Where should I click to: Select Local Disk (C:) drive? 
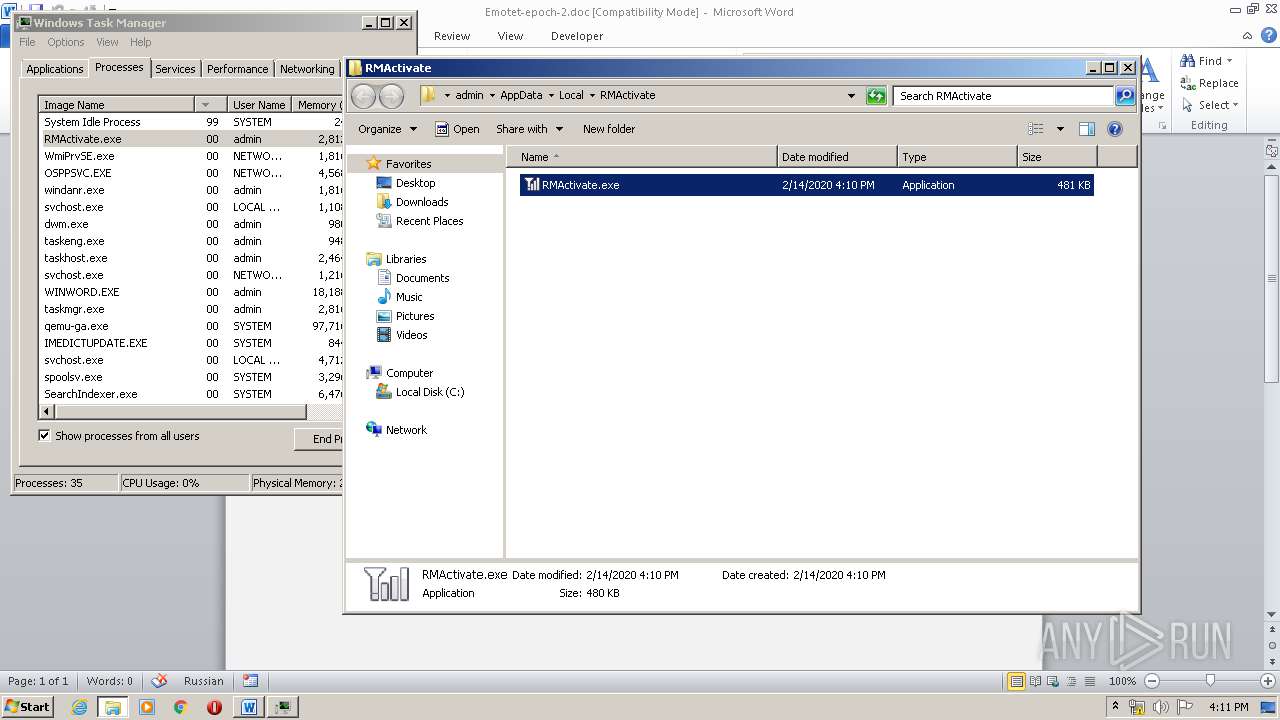click(x=429, y=392)
